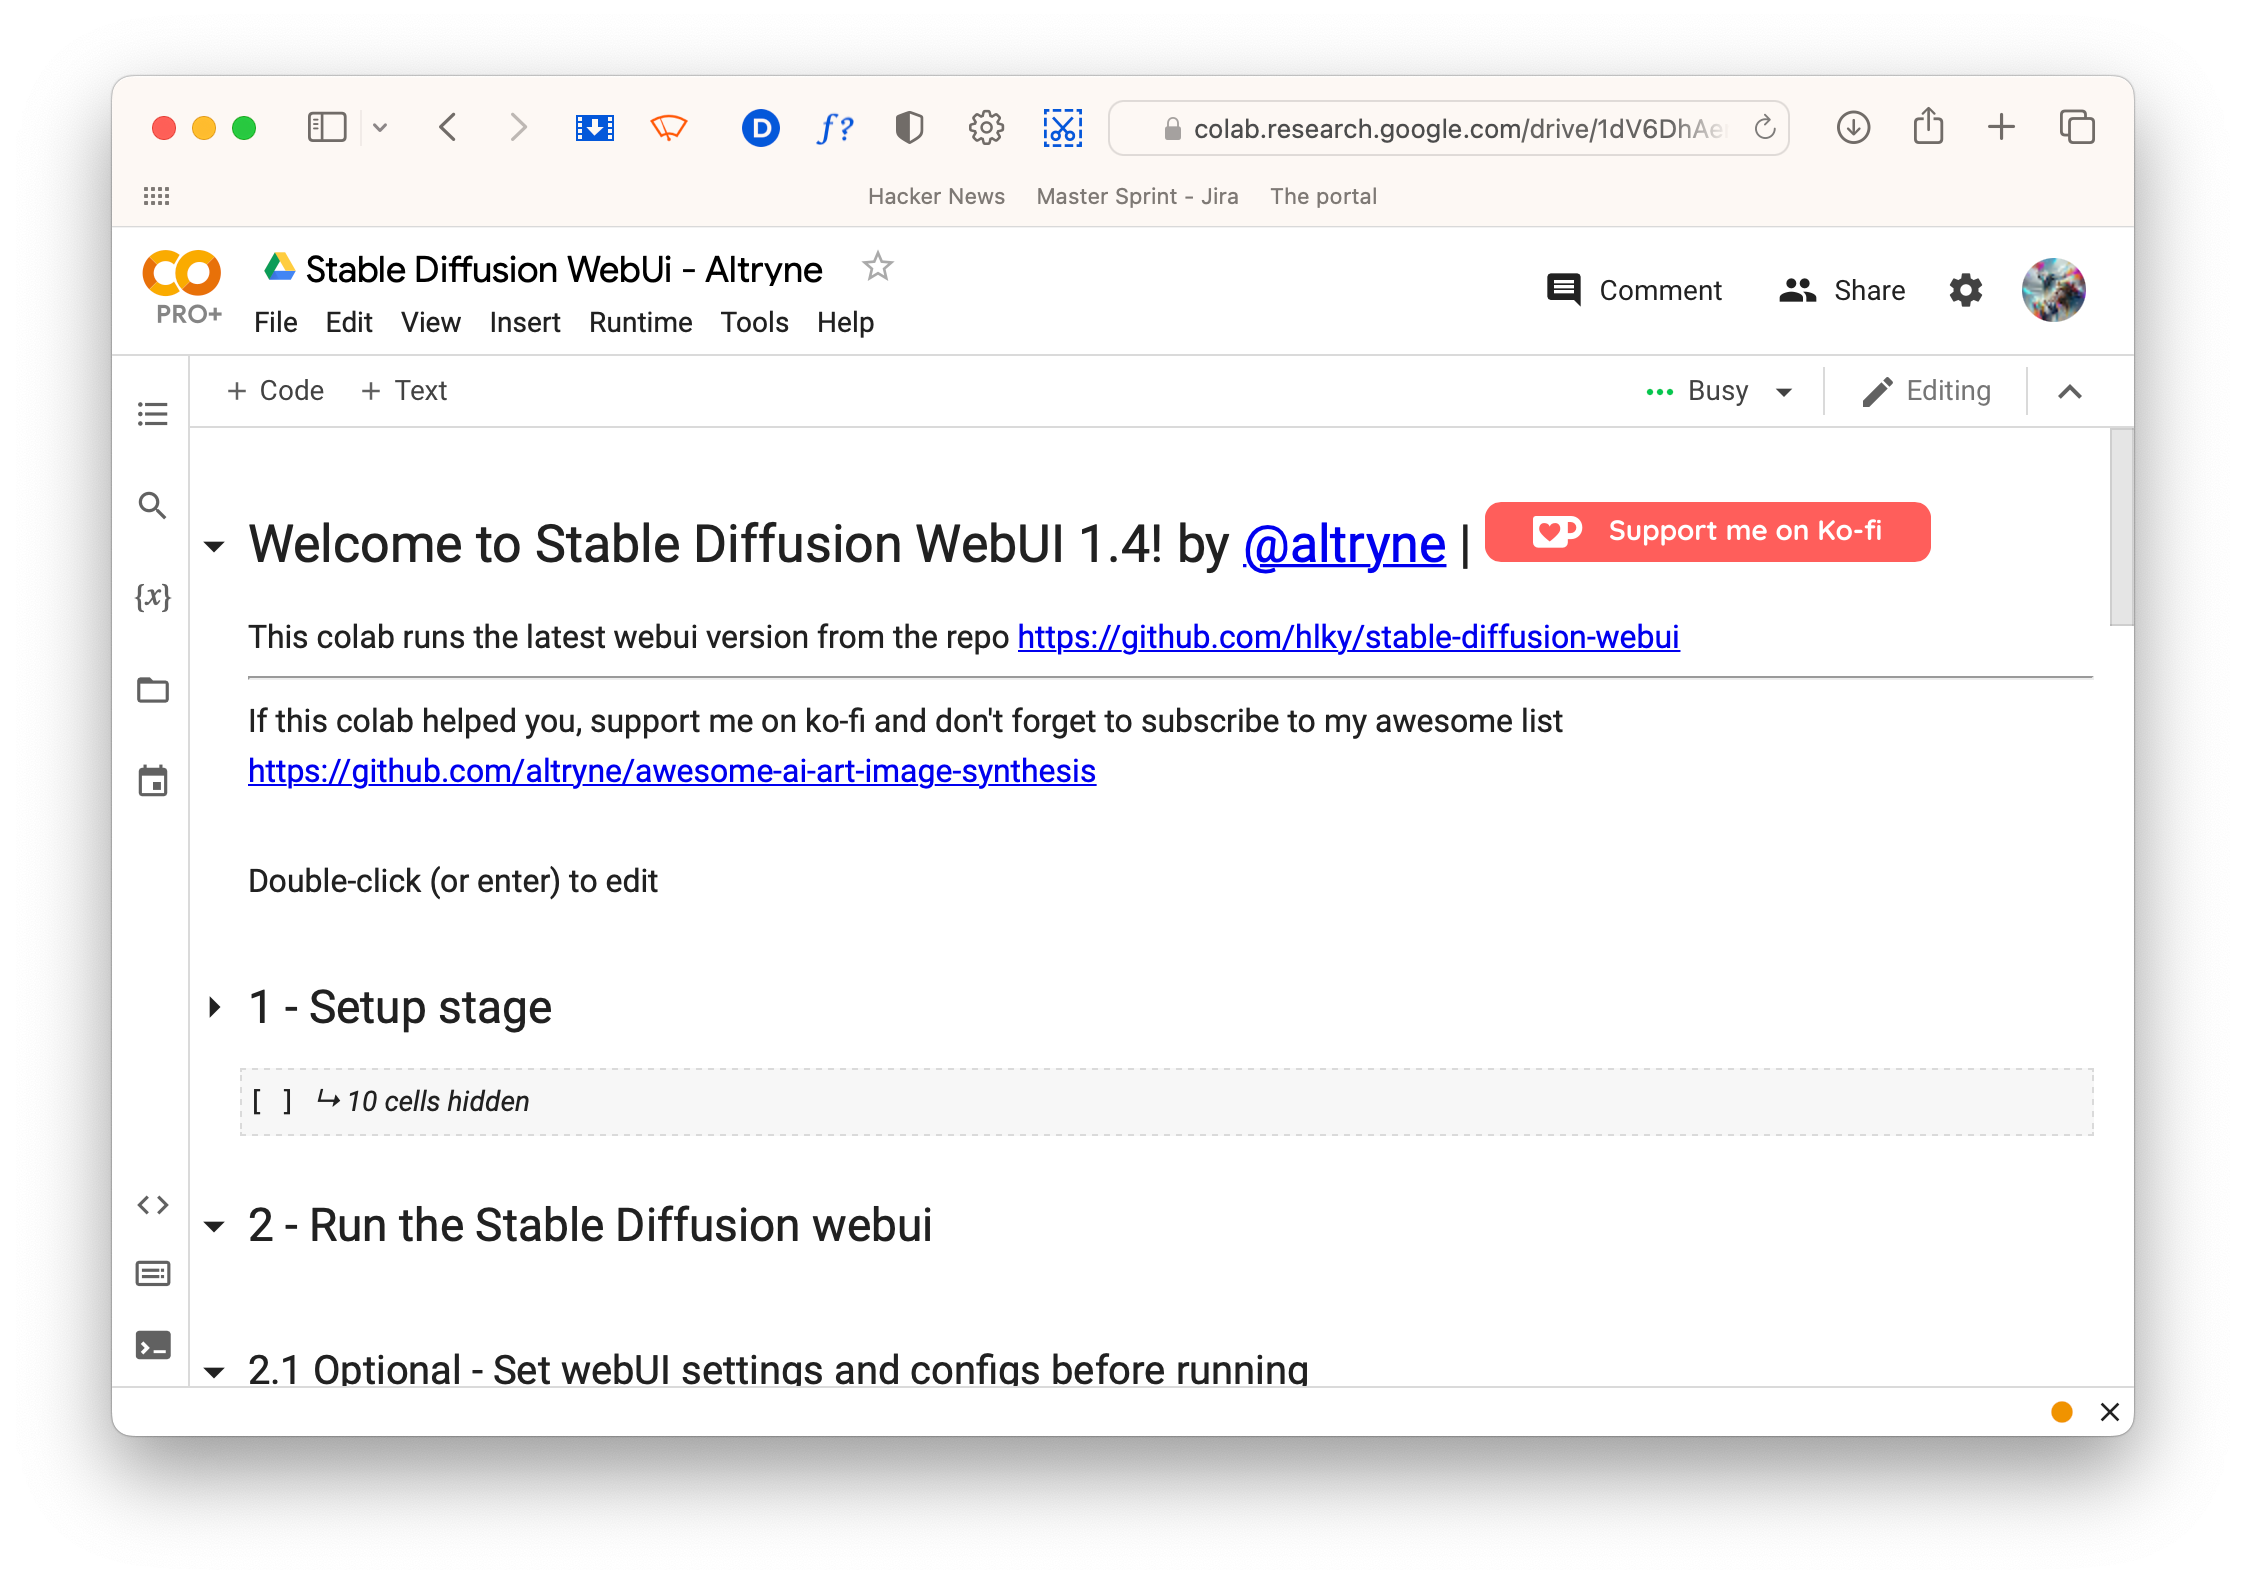Collapse the 2.1 Optional settings section
The image size is (2246, 1584).
[x=214, y=1372]
